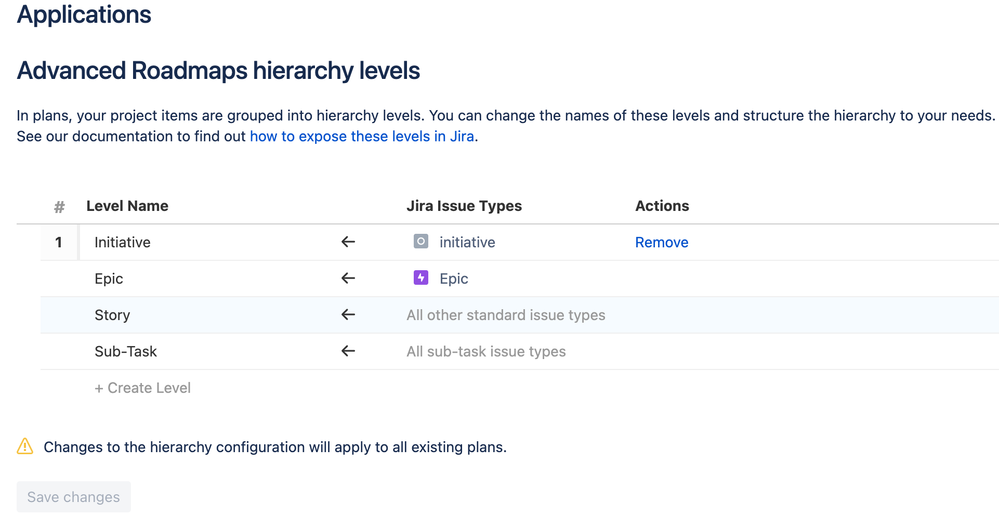Viewport: 999px width, 530px height.
Task: Click 'All sub-task issue types' text
Action: pyautogui.click(x=486, y=351)
